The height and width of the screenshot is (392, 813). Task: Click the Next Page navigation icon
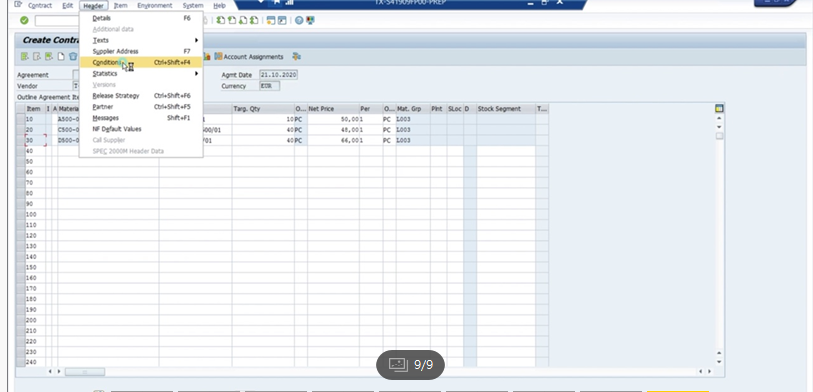243,21
